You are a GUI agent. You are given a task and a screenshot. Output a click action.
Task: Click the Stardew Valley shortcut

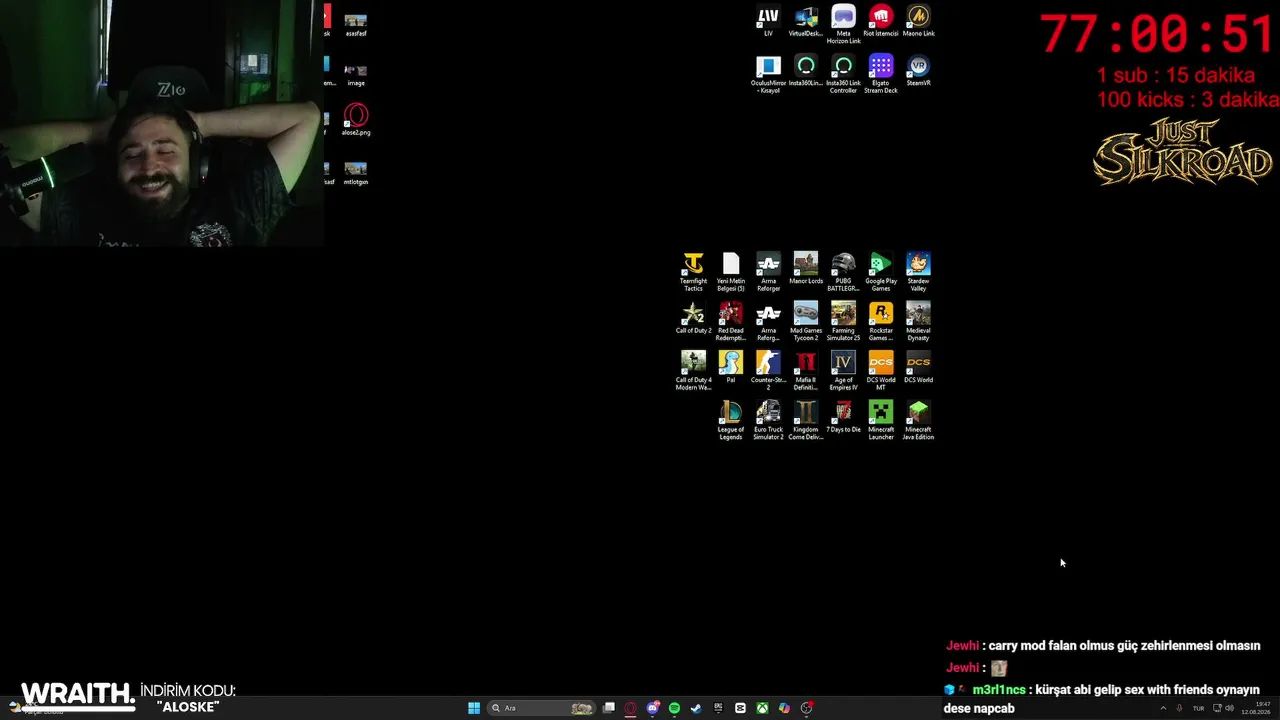pyautogui.click(x=918, y=272)
